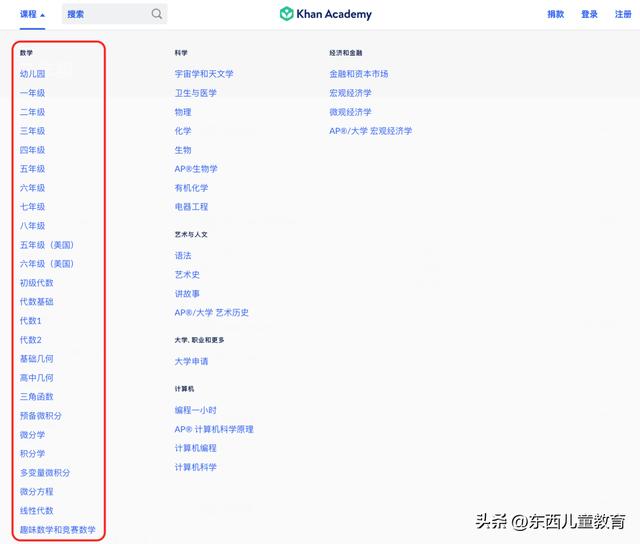This screenshot has height=544, width=640.
Task: Select 讲故事 course
Action: (187, 293)
